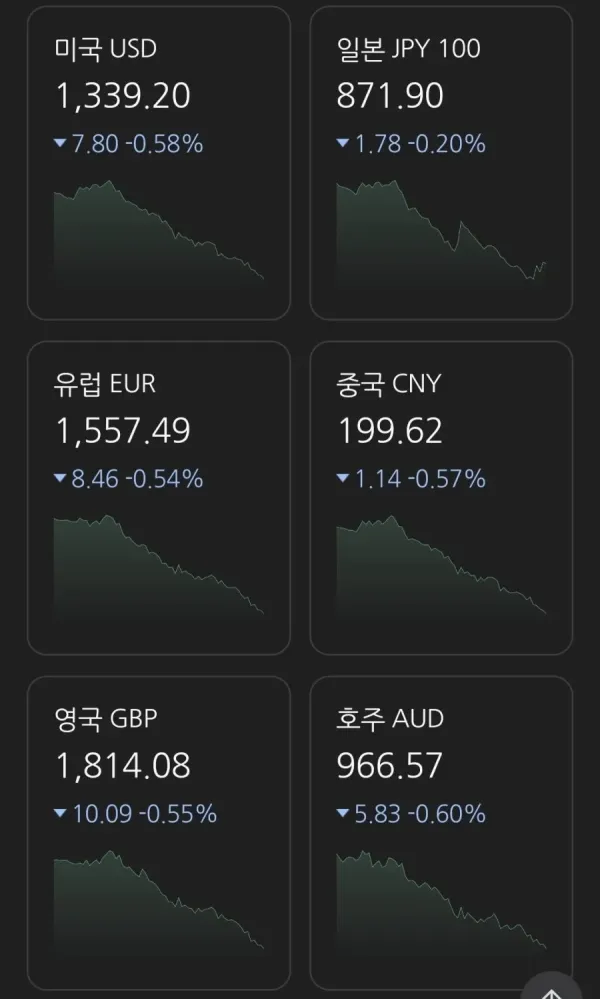This screenshot has height=999, width=600.
Task: Click the CNY down-triangle change indicator
Action: pyautogui.click(x=343, y=478)
